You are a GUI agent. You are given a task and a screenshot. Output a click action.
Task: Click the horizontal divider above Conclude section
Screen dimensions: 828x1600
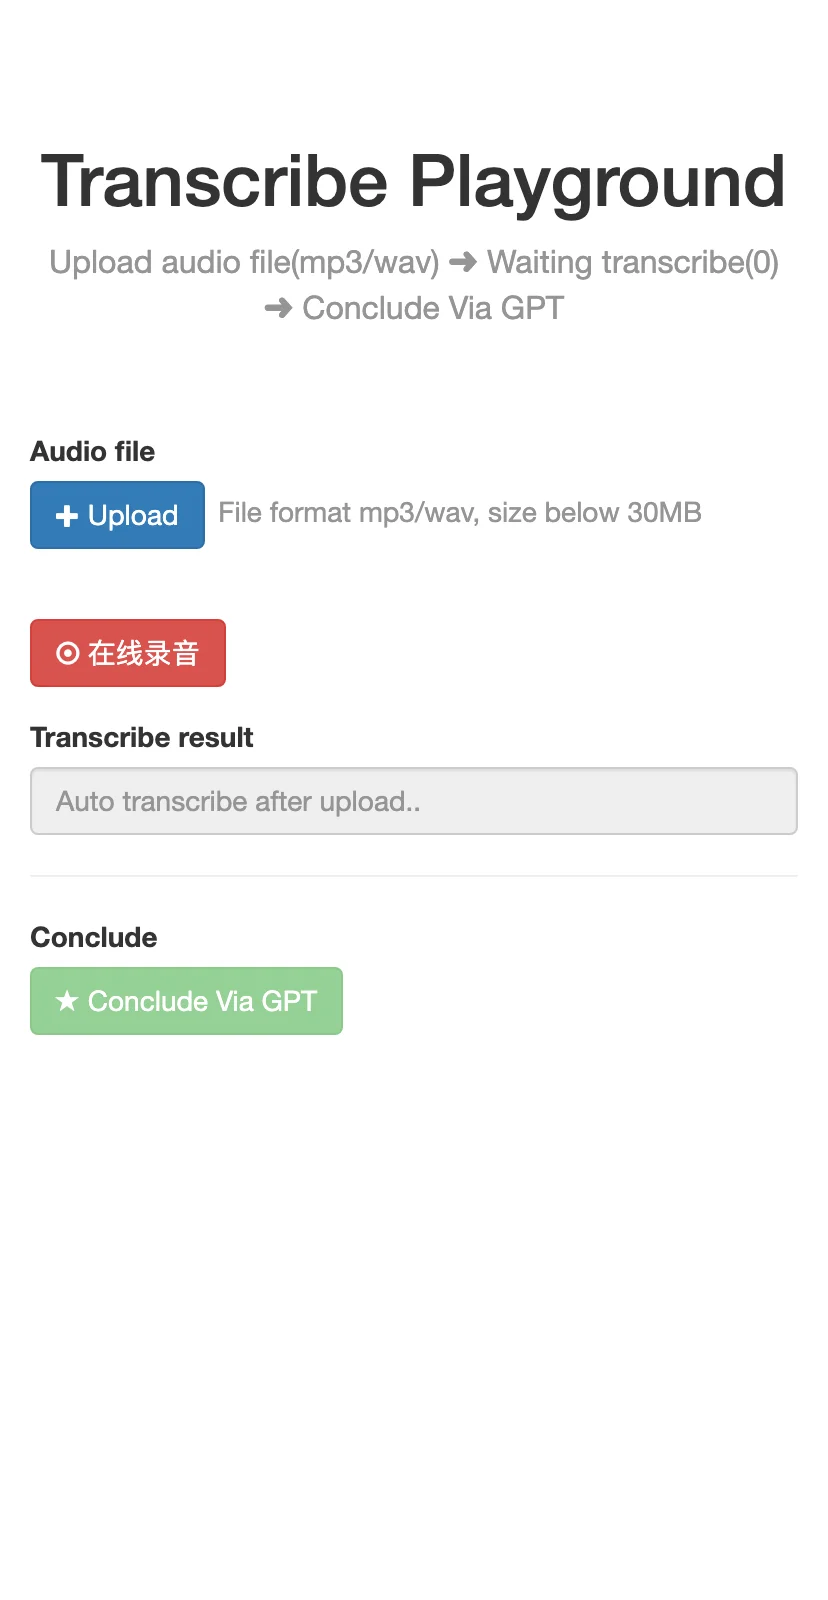(x=414, y=876)
